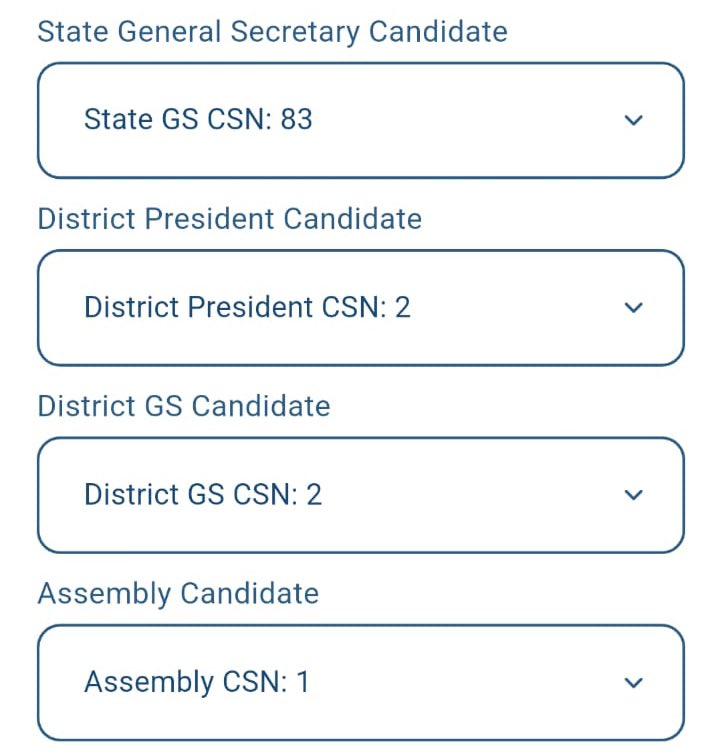Click the chevron icon in District President dropdown
The image size is (721, 755).
click(633, 307)
